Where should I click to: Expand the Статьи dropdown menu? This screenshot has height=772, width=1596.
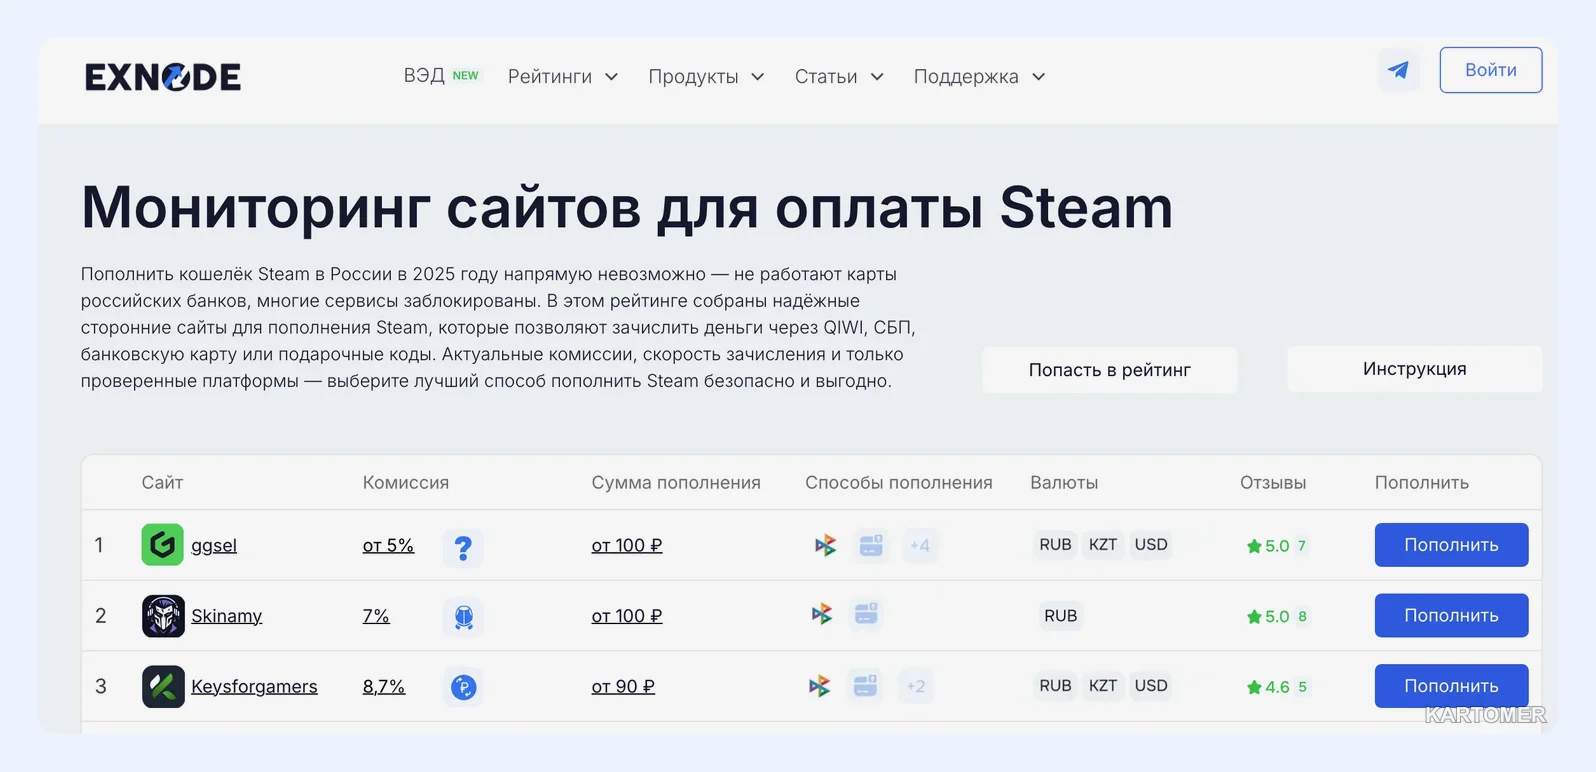click(x=839, y=77)
